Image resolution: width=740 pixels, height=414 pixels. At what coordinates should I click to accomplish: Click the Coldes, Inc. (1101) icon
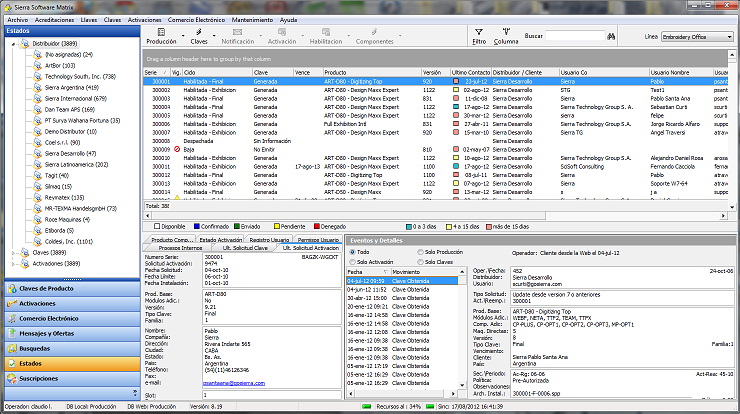pos(38,242)
